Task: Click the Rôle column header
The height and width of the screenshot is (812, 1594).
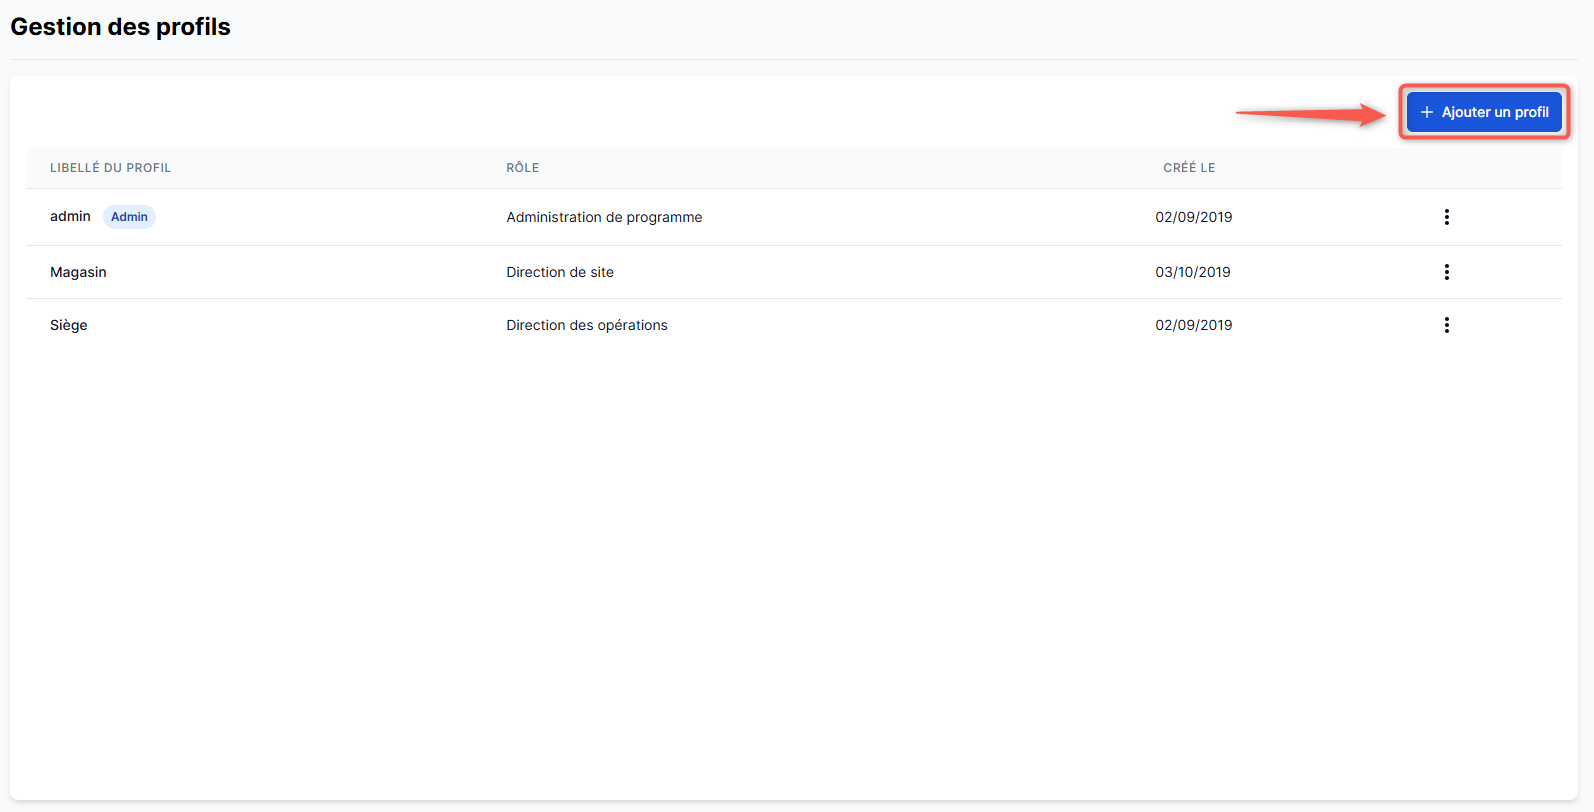Action: coord(522,168)
